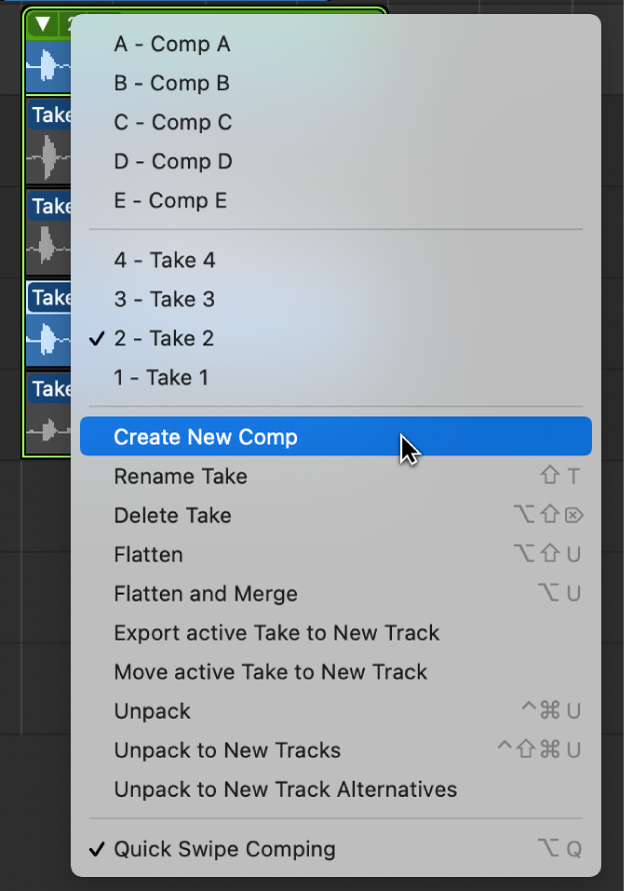Choose Rename Take

tap(180, 477)
